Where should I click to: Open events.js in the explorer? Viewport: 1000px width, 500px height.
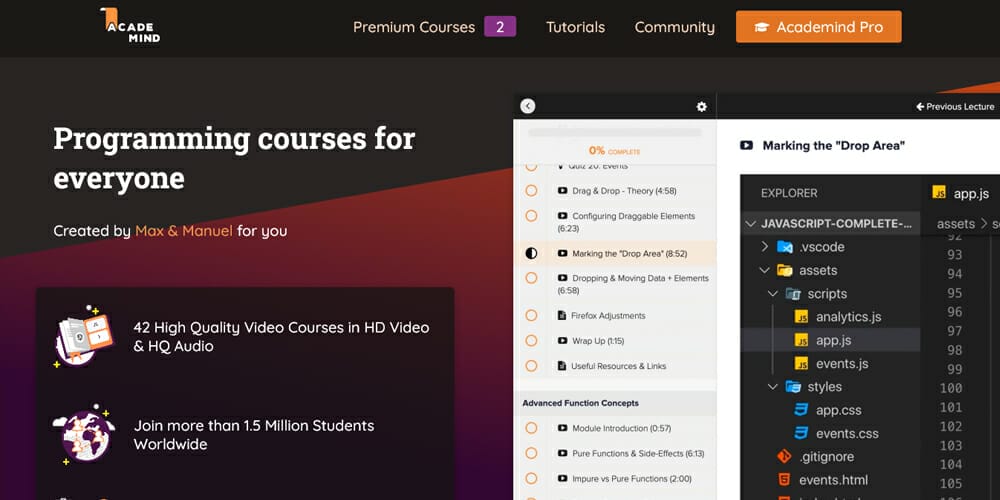[831, 364]
